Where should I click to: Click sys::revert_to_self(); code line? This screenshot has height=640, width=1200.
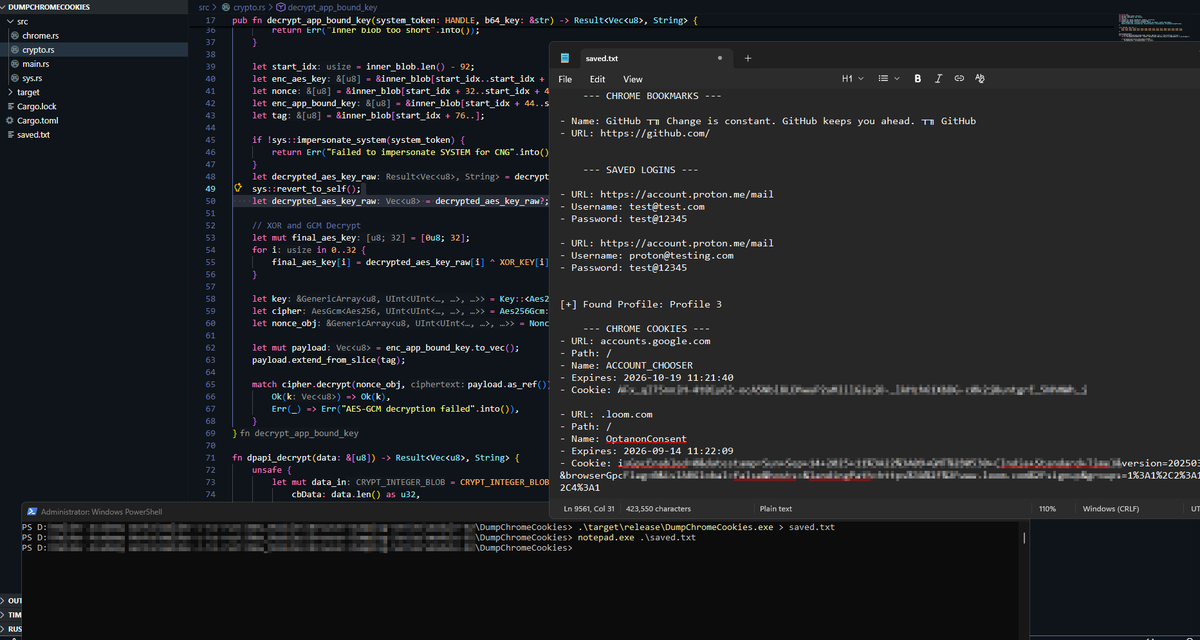coord(308,188)
